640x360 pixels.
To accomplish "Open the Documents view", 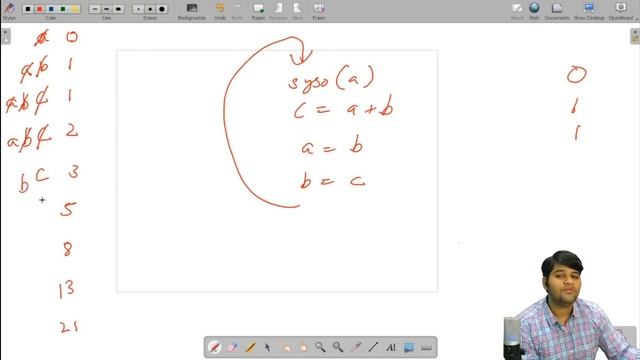I will click(557, 11).
